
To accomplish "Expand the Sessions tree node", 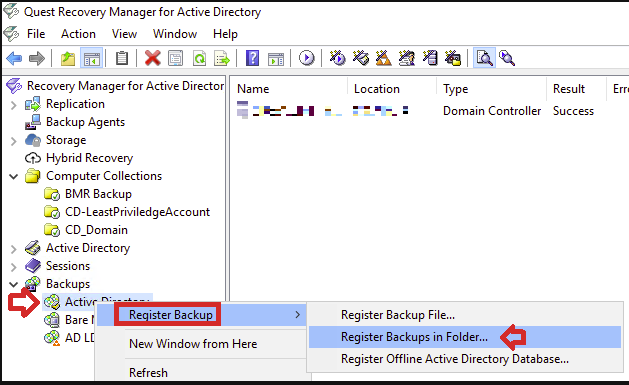I will pyautogui.click(x=14, y=267).
